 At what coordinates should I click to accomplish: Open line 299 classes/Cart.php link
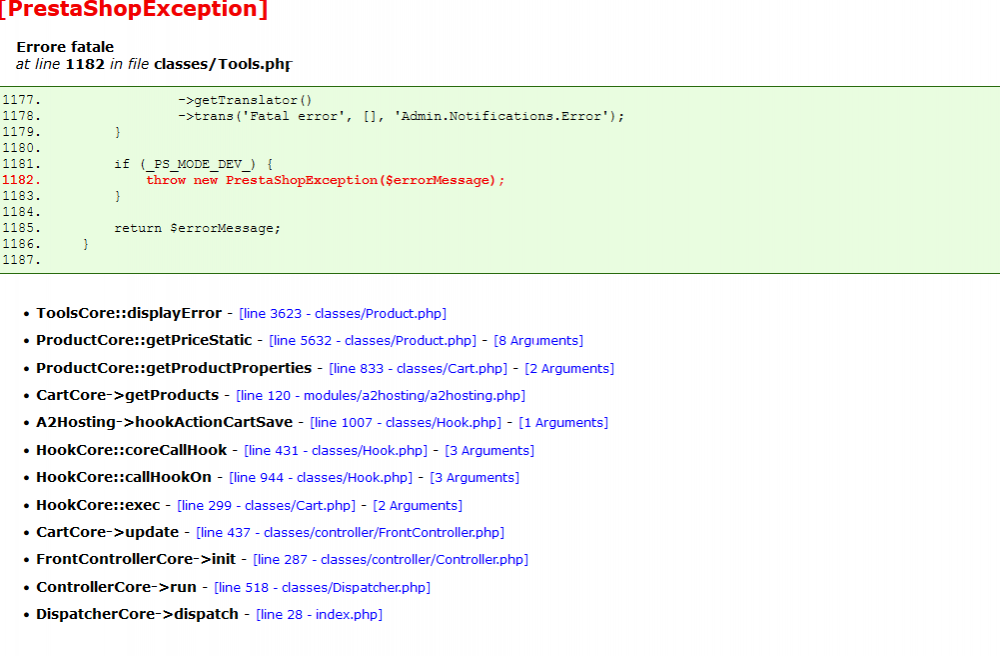tap(266, 506)
